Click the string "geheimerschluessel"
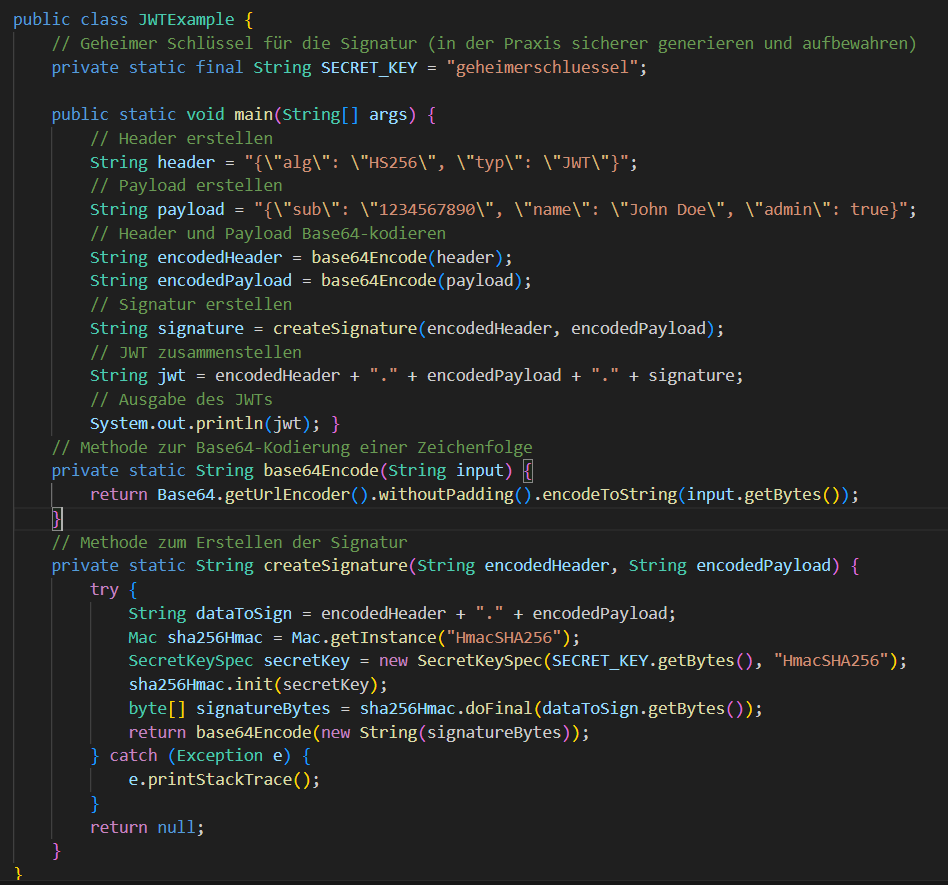Screen dimensions: 948x885 coord(542,67)
